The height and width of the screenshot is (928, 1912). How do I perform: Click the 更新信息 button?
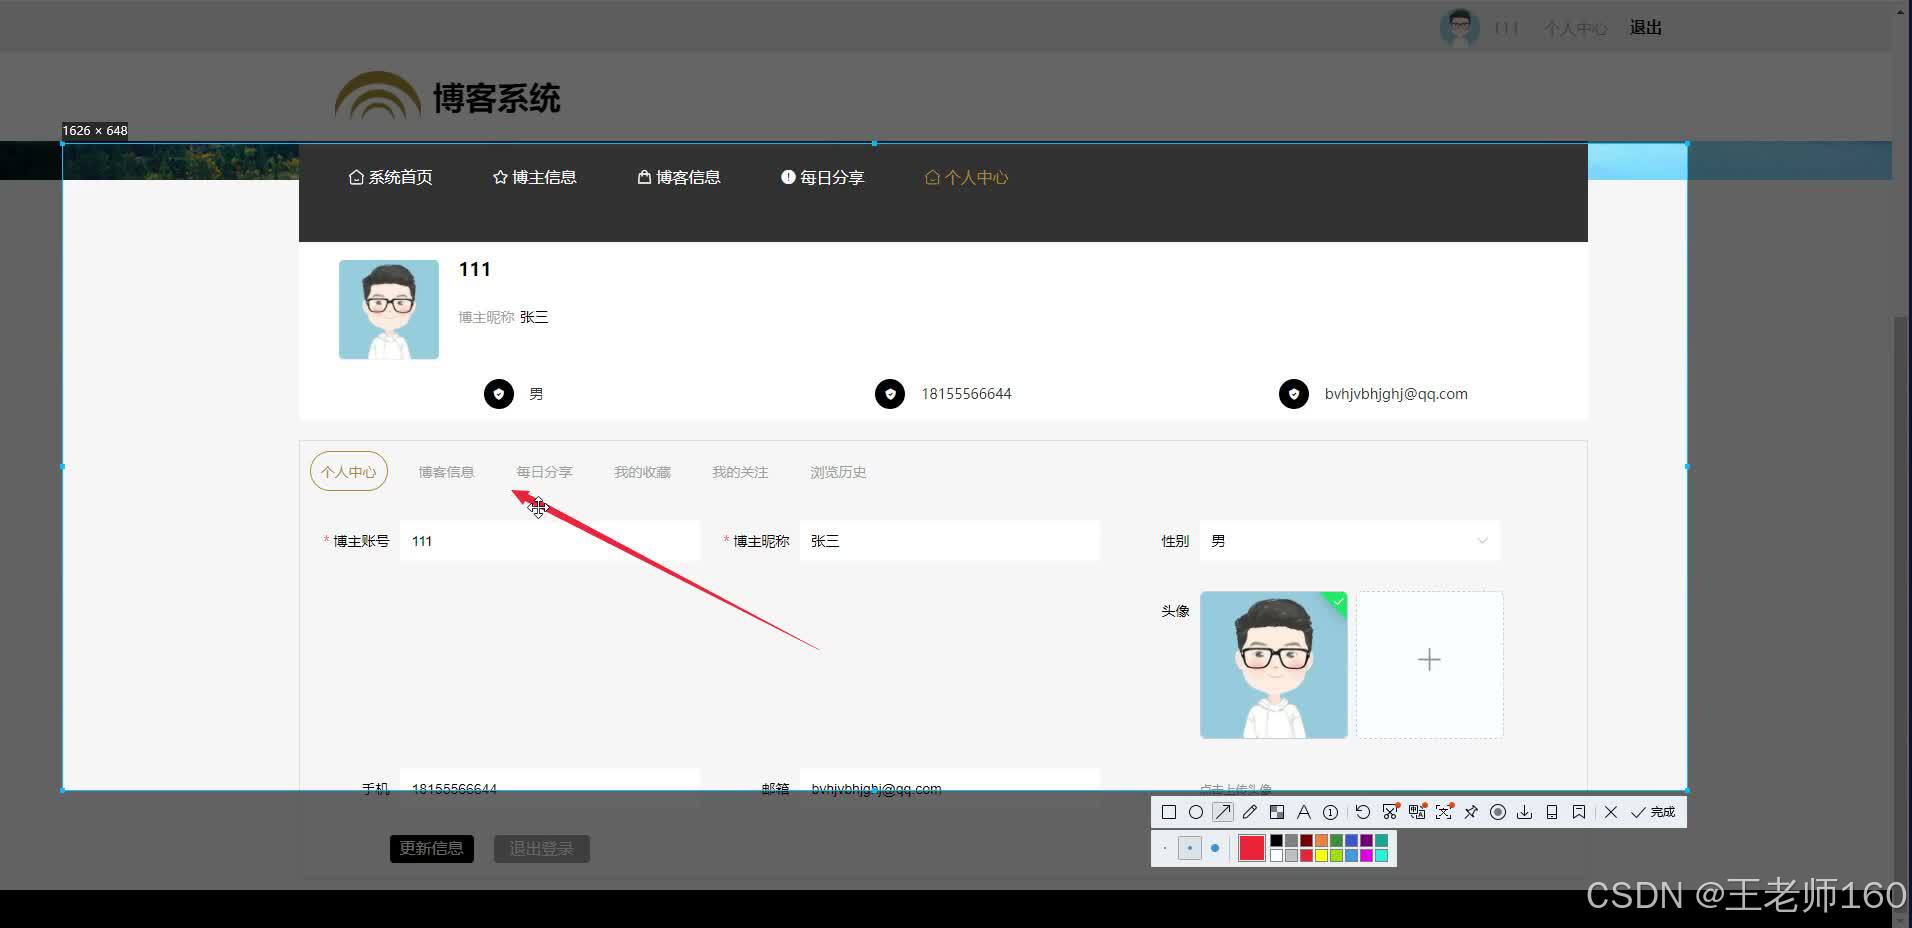[x=432, y=849]
